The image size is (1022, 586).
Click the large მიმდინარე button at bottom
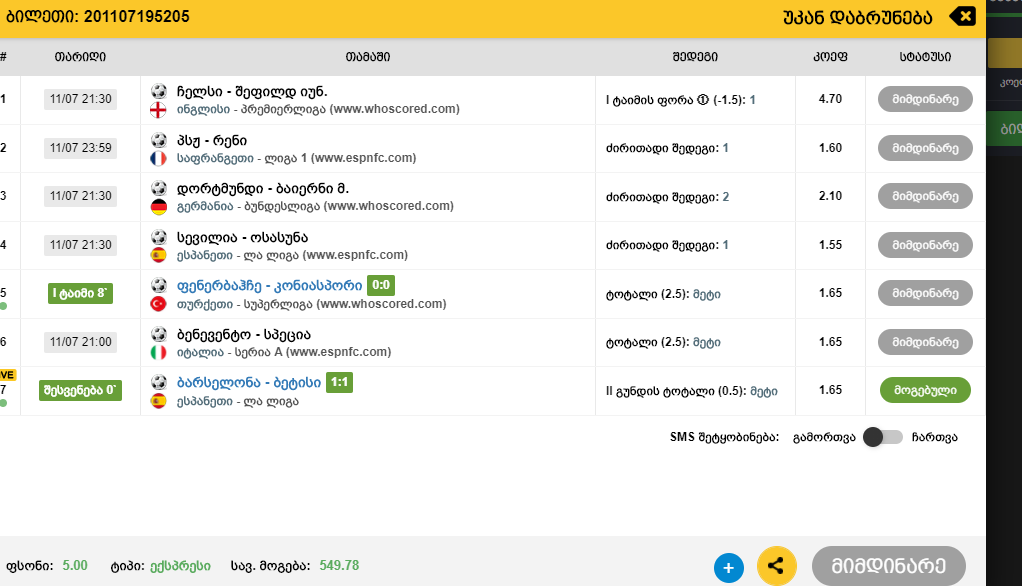888,566
